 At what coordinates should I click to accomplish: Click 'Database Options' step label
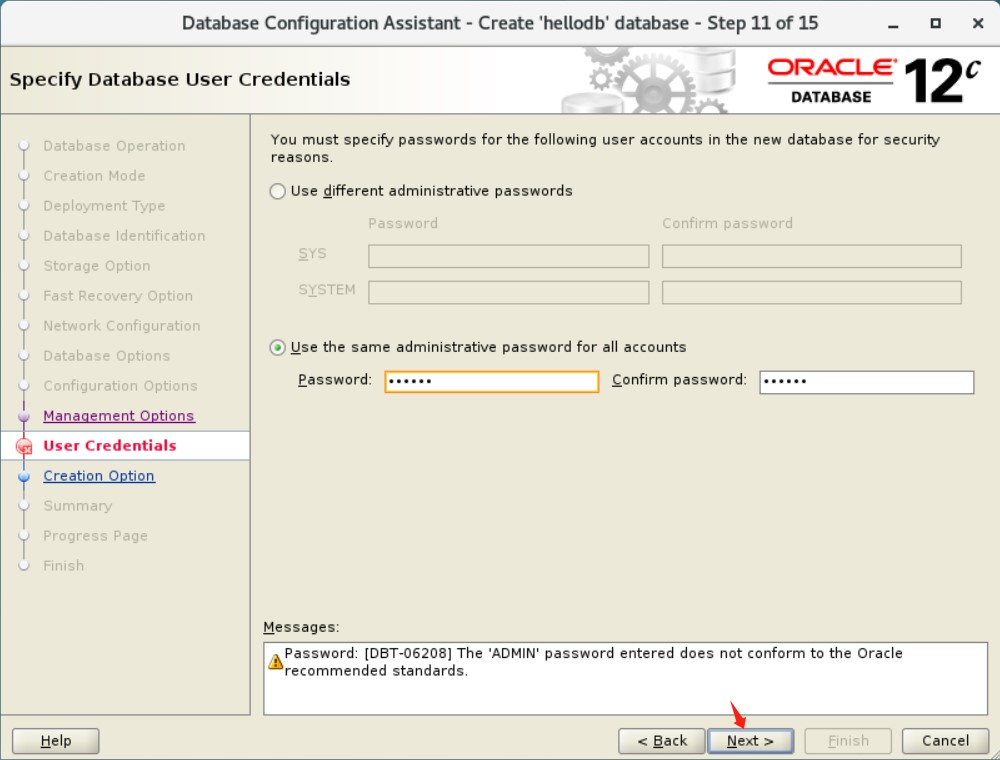[x=107, y=356]
